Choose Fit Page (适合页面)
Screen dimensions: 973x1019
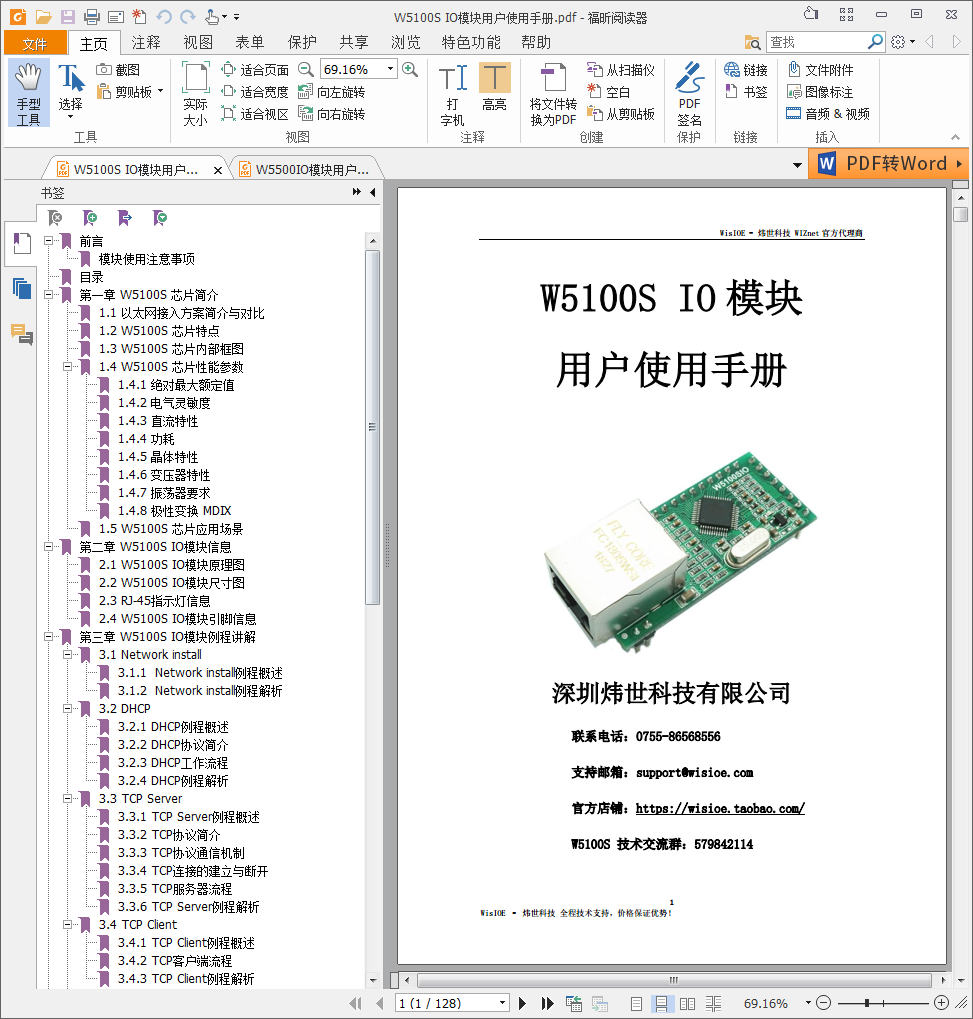[x=255, y=70]
